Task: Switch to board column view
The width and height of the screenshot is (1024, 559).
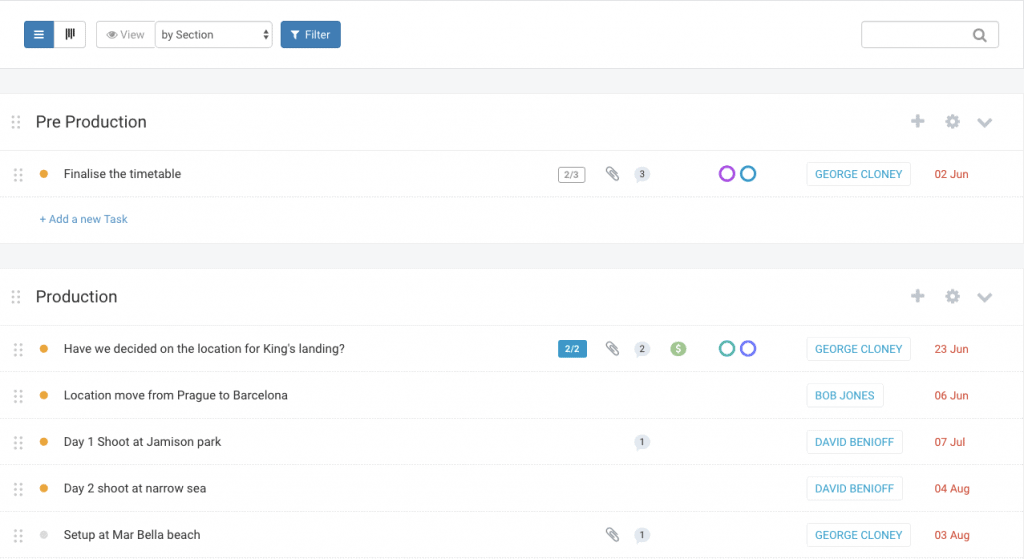Action: [x=70, y=35]
